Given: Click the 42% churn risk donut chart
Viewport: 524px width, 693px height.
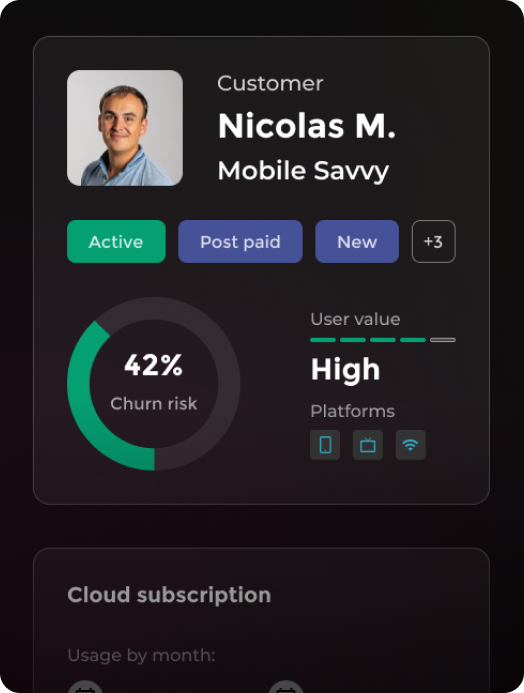Looking at the screenshot, I should click(154, 384).
